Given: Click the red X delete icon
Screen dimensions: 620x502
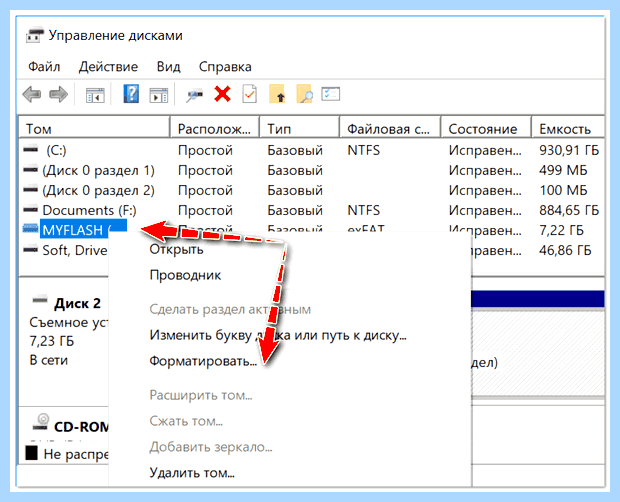Looking at the screenshot, I should click(223, 94).
